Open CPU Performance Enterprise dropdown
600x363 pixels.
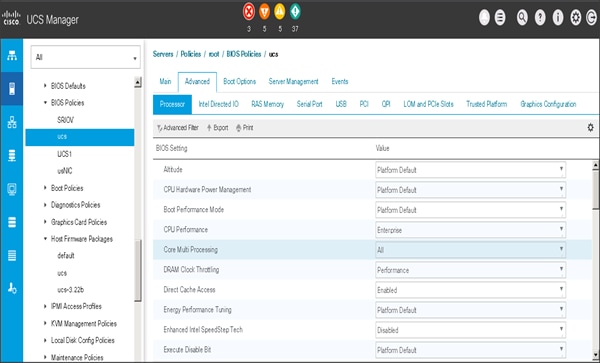(x=470, y=230)
